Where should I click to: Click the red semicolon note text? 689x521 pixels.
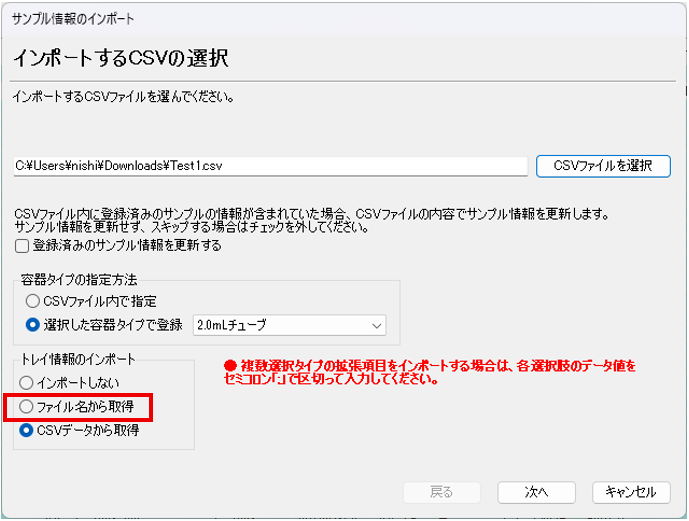click(432, 373)
